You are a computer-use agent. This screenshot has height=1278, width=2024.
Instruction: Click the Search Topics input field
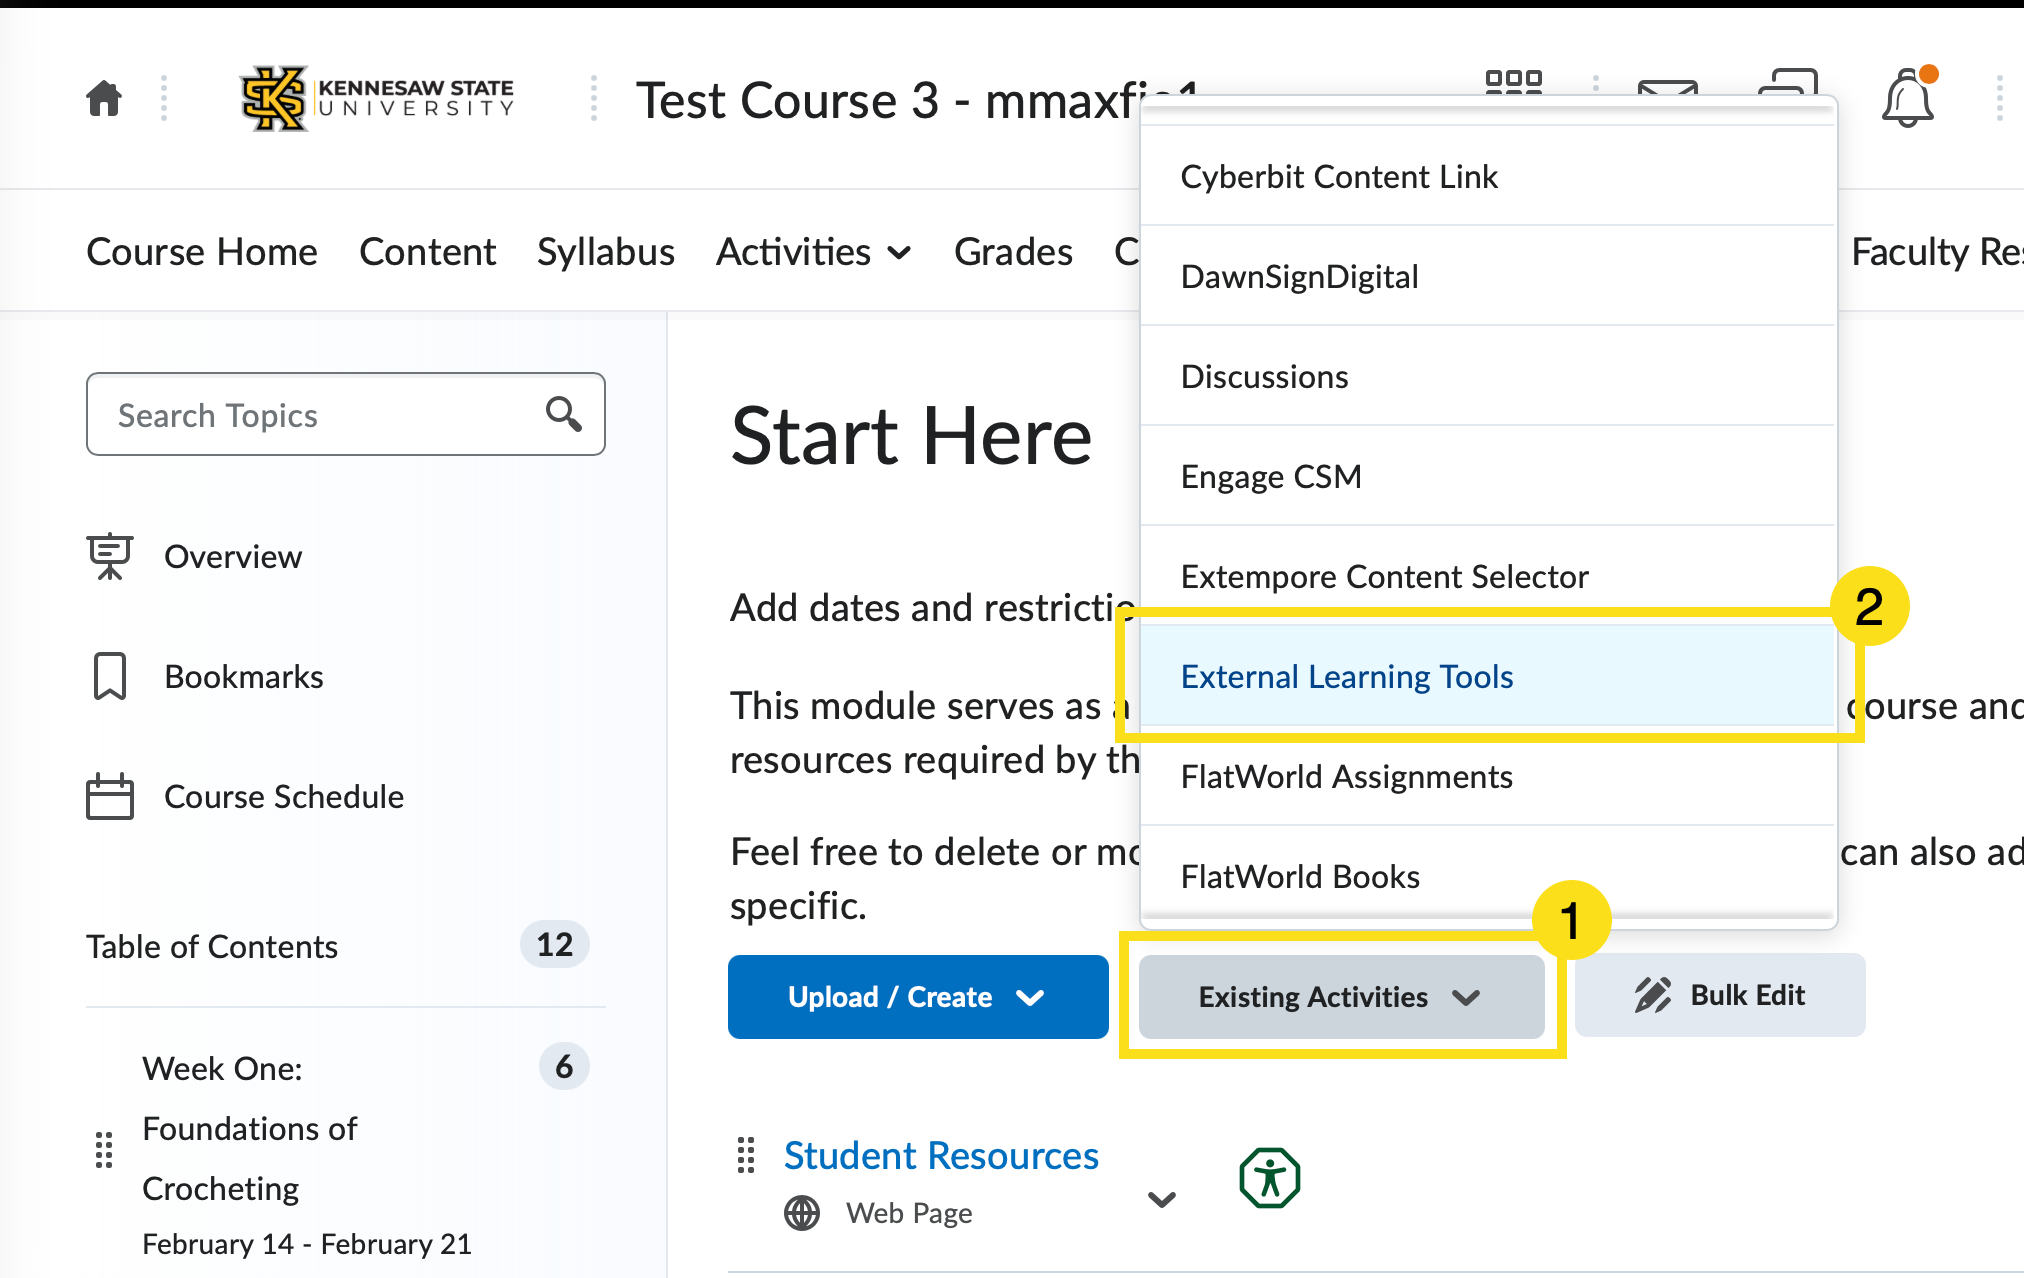[300, 414]
